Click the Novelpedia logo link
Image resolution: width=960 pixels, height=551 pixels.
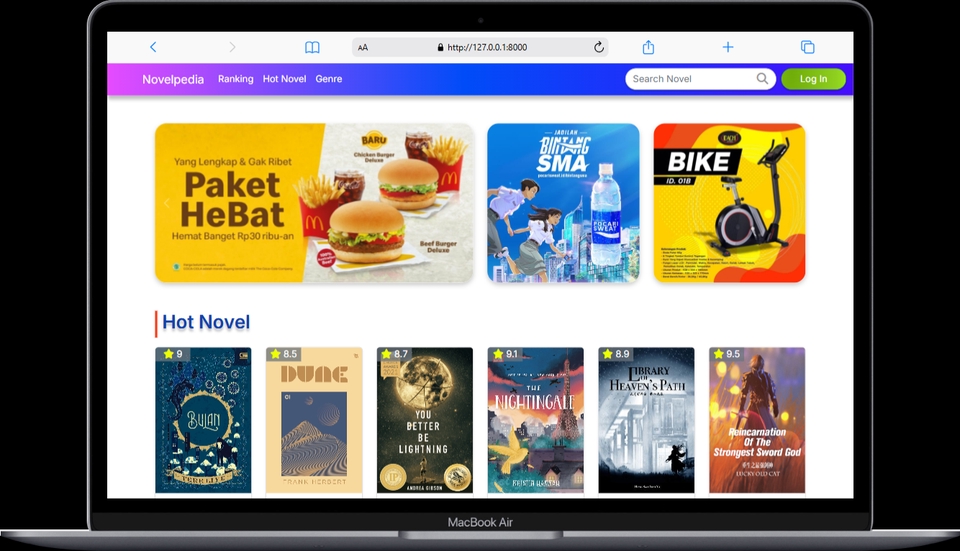tap(173, 79)
